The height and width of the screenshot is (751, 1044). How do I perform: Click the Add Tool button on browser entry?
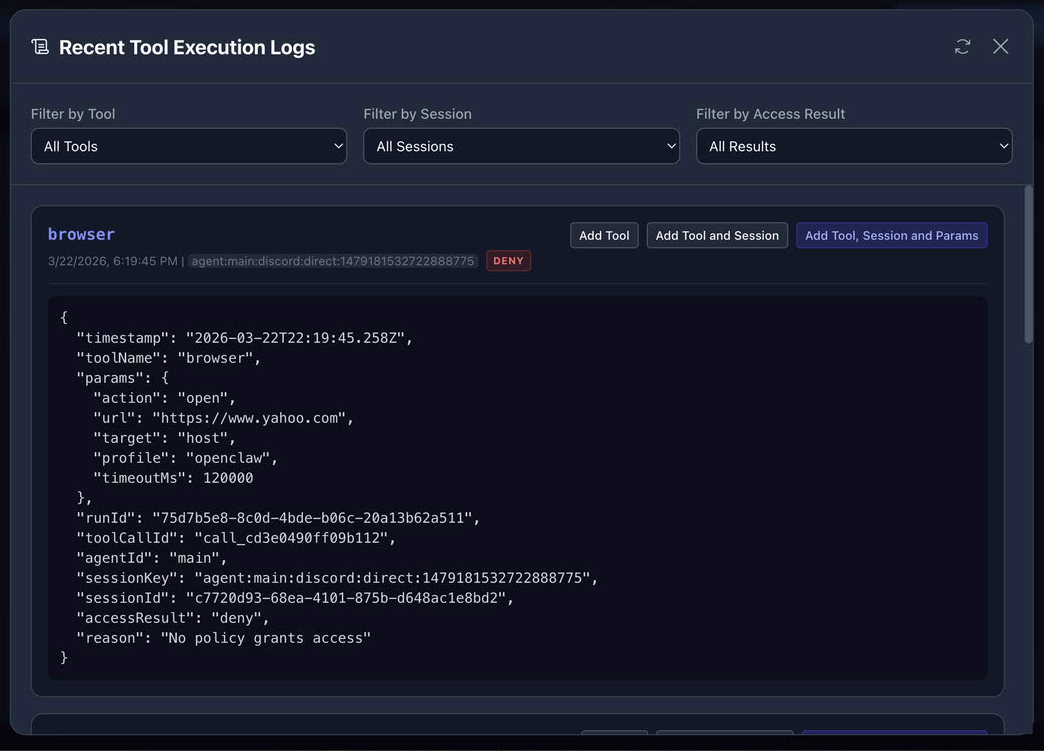(604, 236)
